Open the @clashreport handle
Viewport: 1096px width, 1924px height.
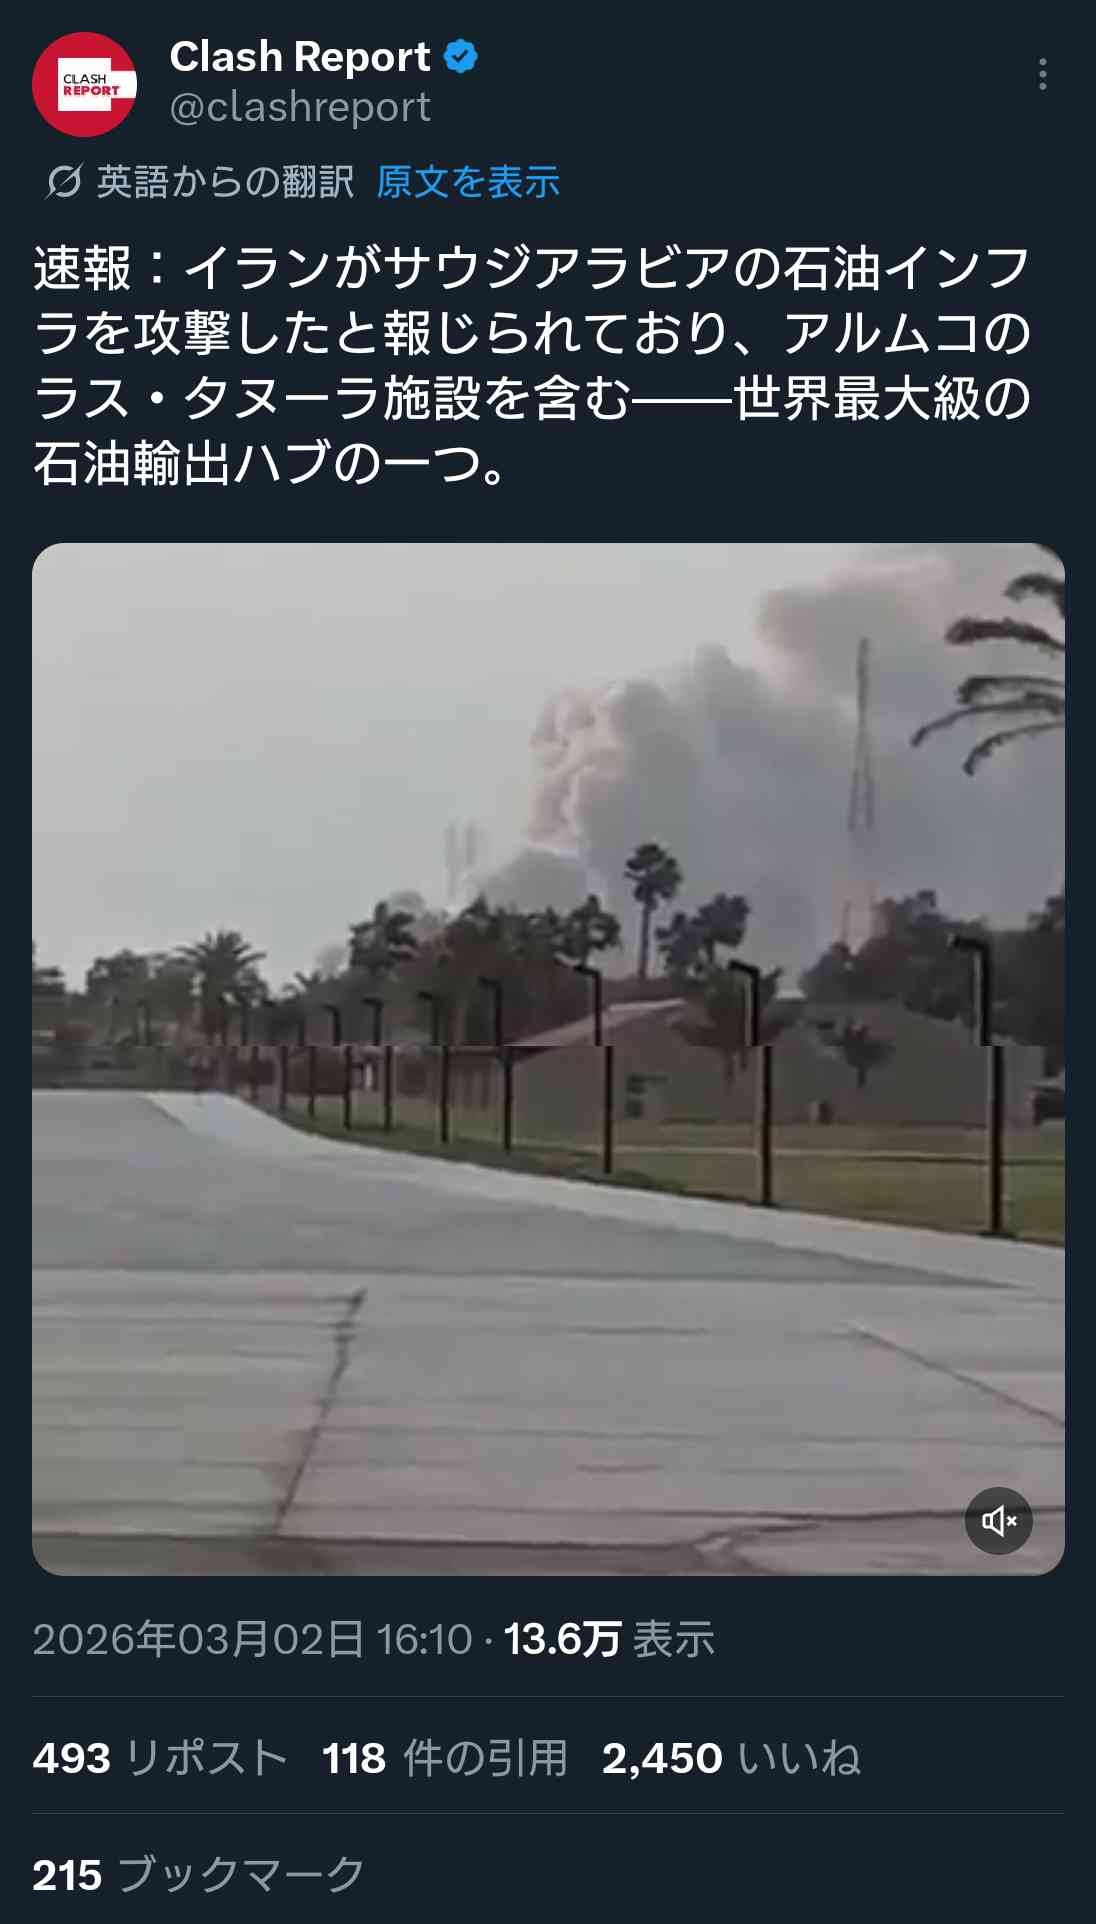(300, 107)
